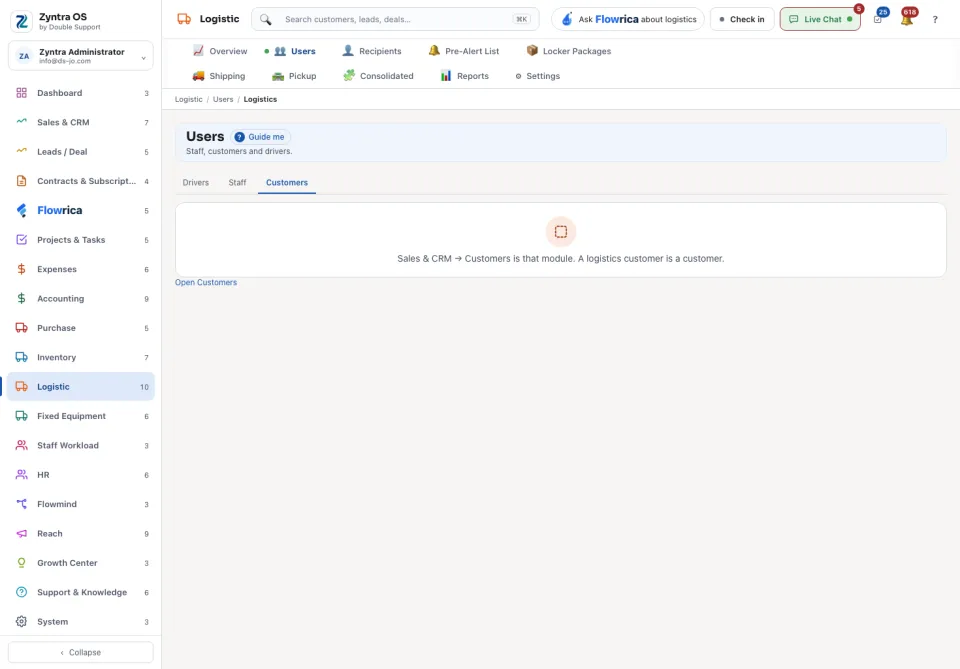Open Projects & Tasks module
The width and height of the screenshot is (960, 669).
click(81, 240)
